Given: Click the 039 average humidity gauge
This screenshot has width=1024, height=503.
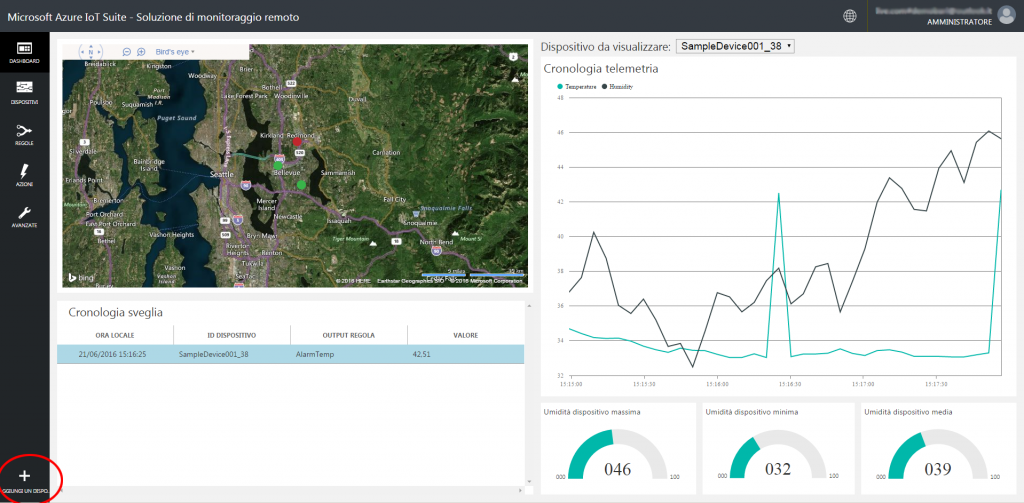Looking at the screenshot, I should pyautogui.click(x=938, y=455).
